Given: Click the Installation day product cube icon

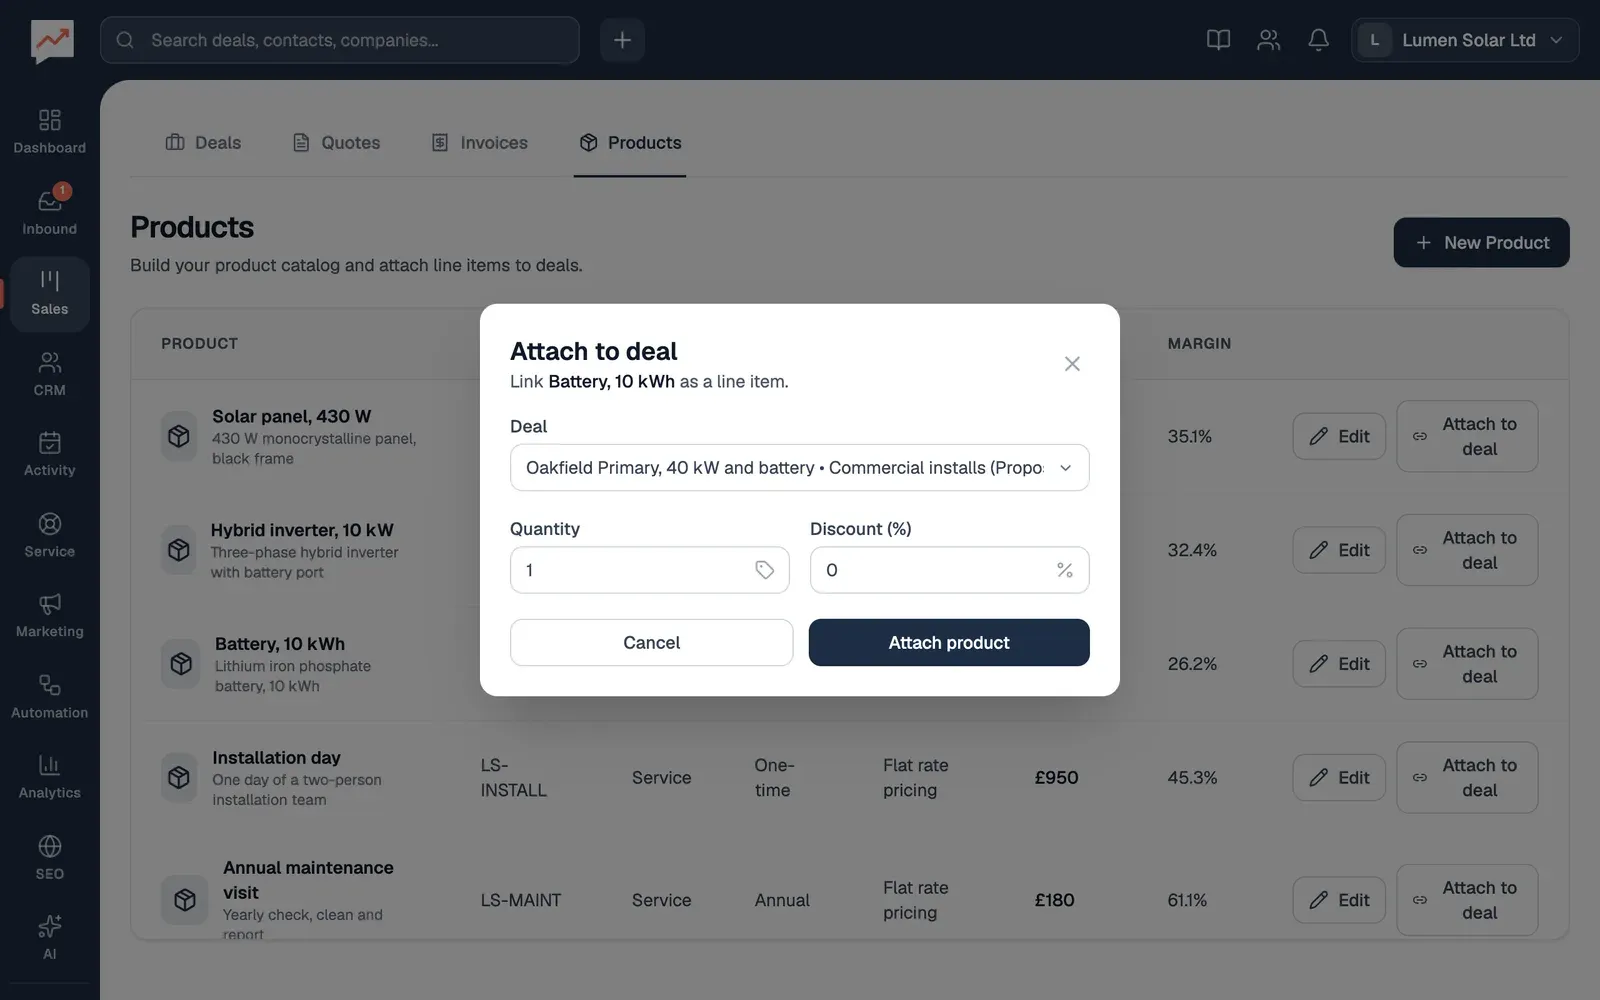Looking at the screenshot, I should (179, 778).
